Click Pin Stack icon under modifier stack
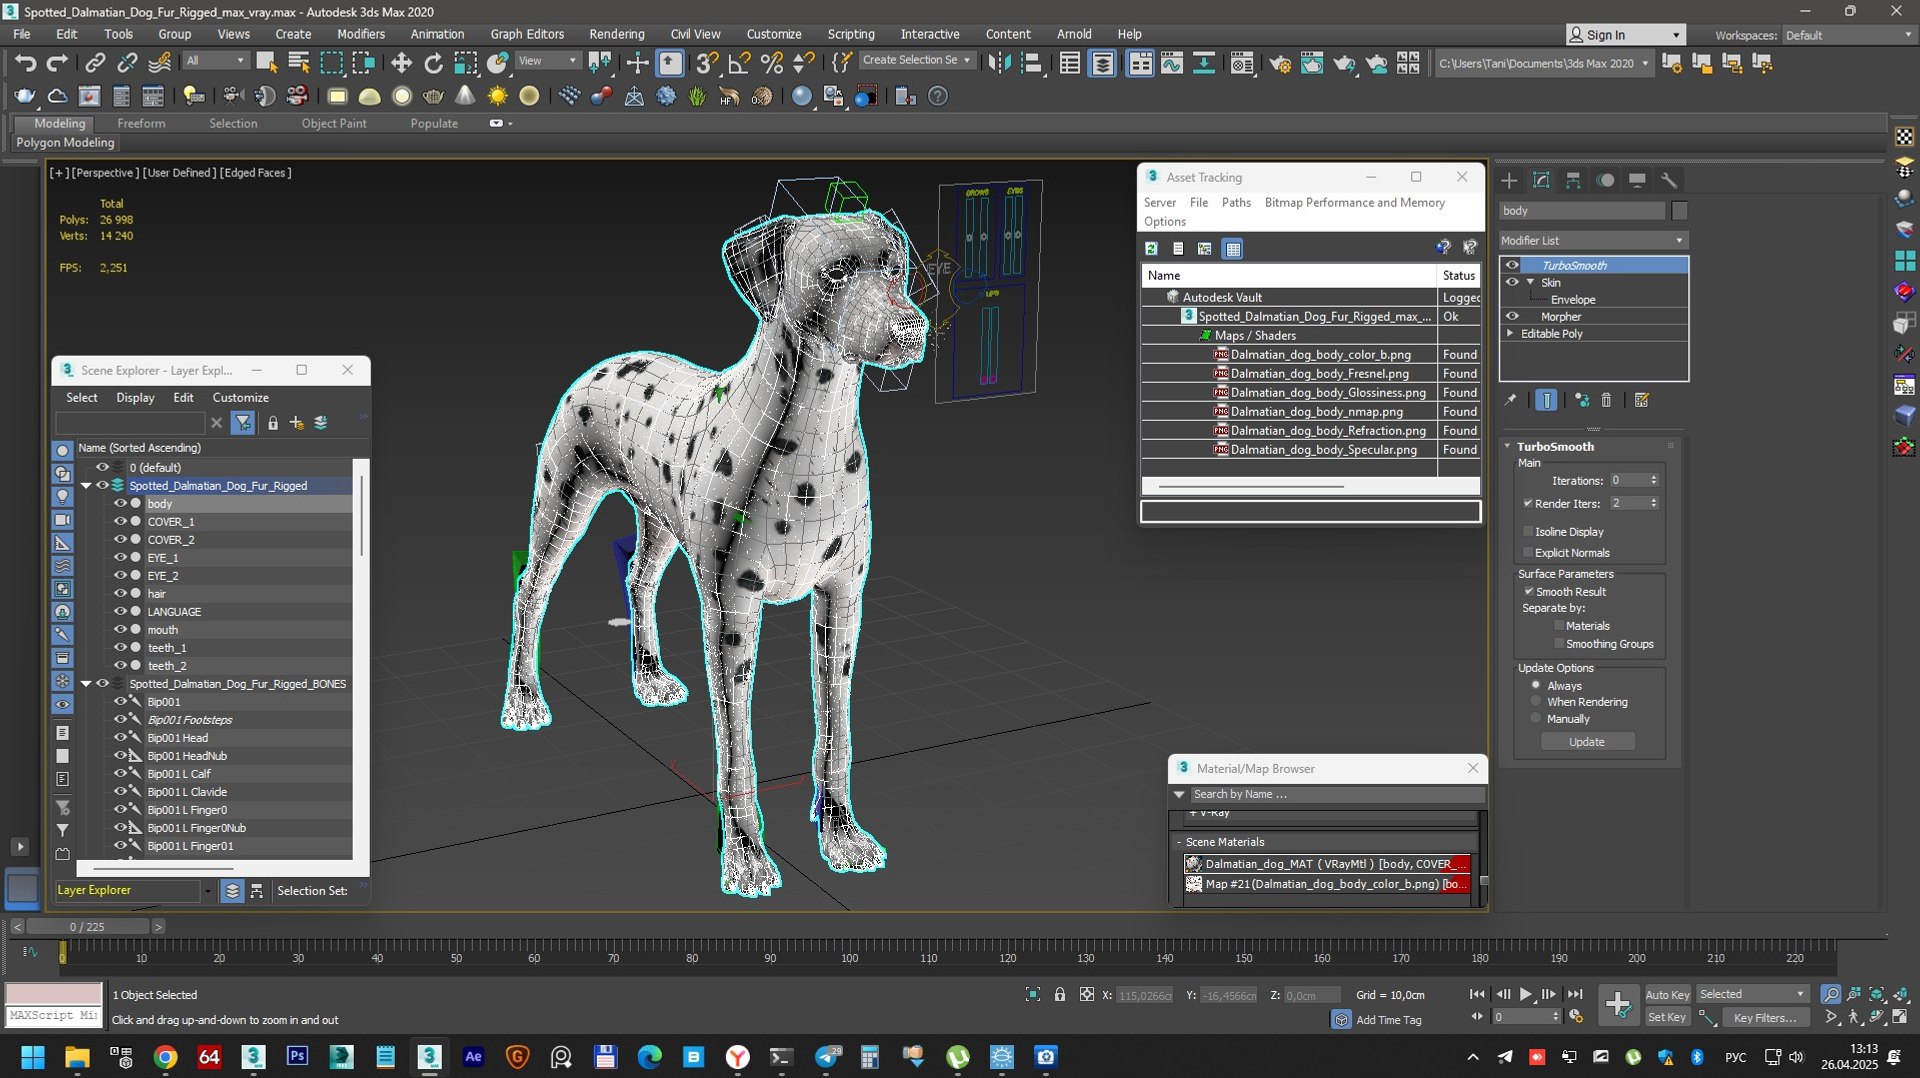The width and height of the screenshot is (1920, 1078). coord(1510,400)
